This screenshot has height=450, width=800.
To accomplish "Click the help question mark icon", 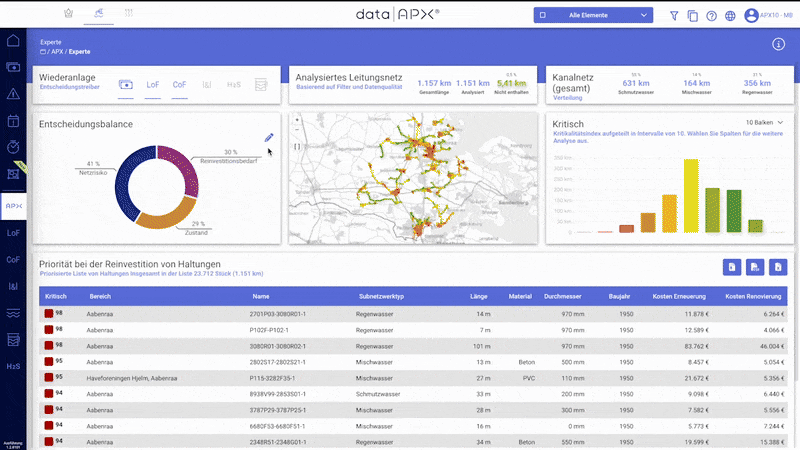I will [x=711, y=16].
